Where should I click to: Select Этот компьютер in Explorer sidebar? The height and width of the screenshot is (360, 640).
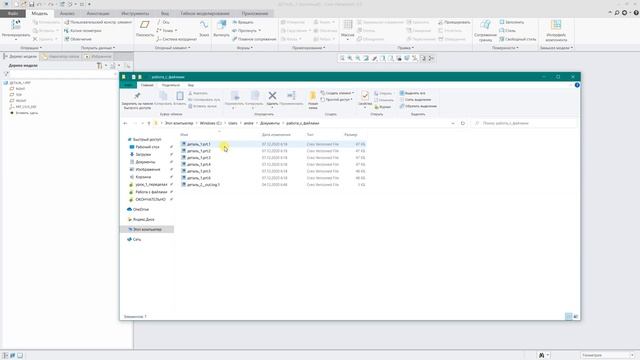(147, 229)
